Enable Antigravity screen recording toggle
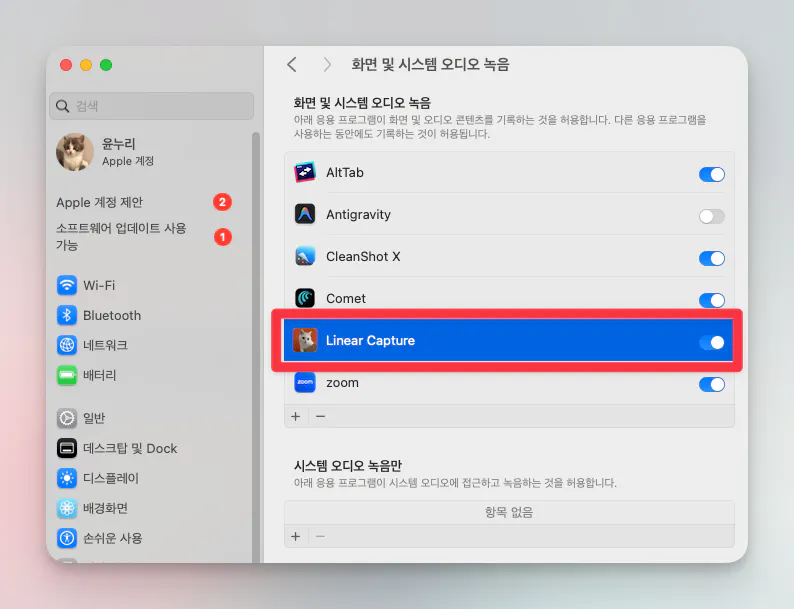The height and width of the screenshot is (609, 794). pyautogui.click(x=711, y=216)
